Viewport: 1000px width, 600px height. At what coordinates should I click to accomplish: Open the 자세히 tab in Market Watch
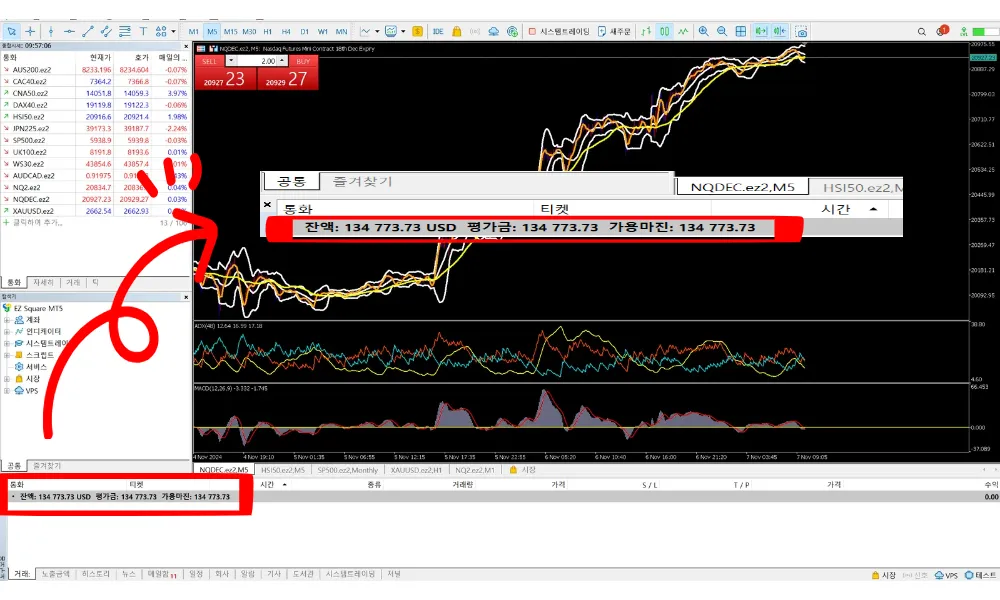pos(43,282)
